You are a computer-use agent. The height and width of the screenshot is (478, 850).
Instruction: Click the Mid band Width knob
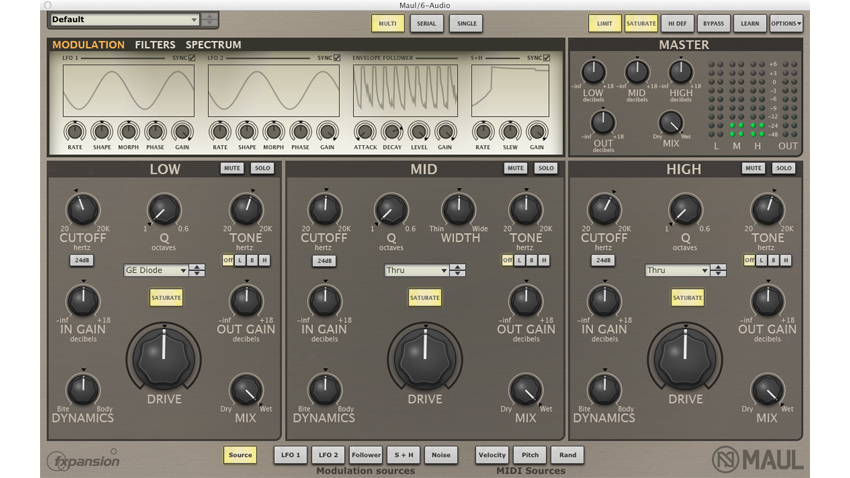[x=459, y=210]
